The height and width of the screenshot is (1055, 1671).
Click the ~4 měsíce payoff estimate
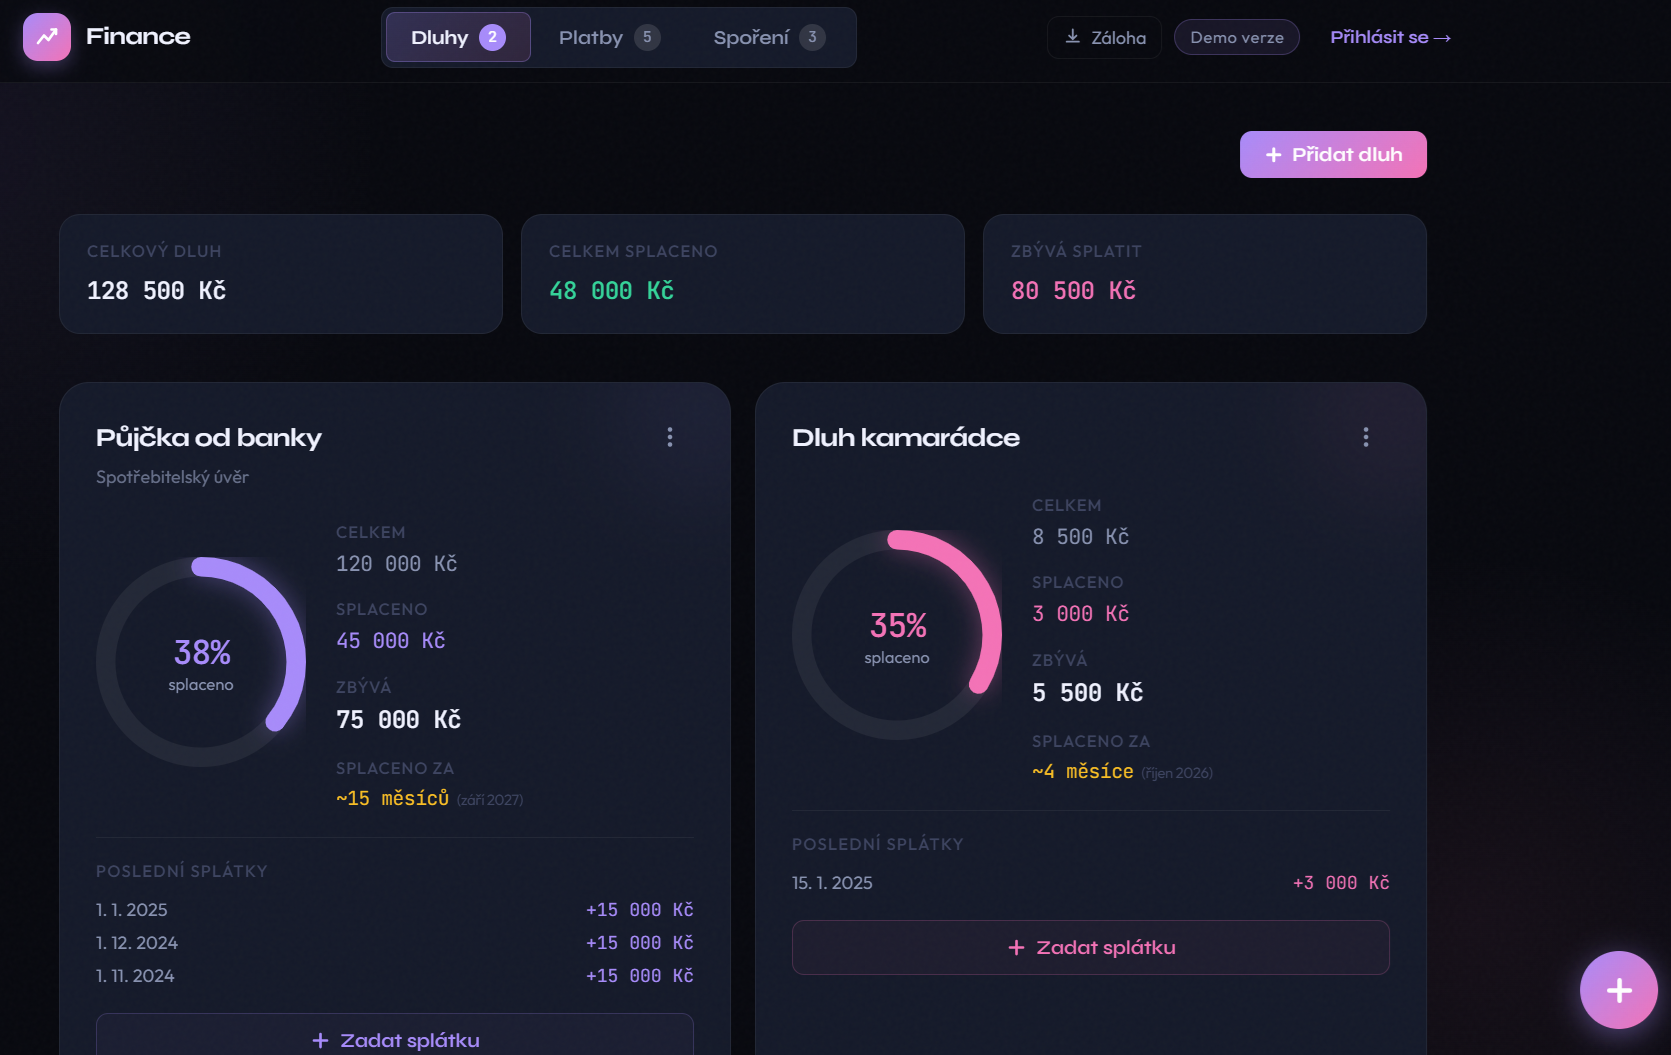[1083, 772]
